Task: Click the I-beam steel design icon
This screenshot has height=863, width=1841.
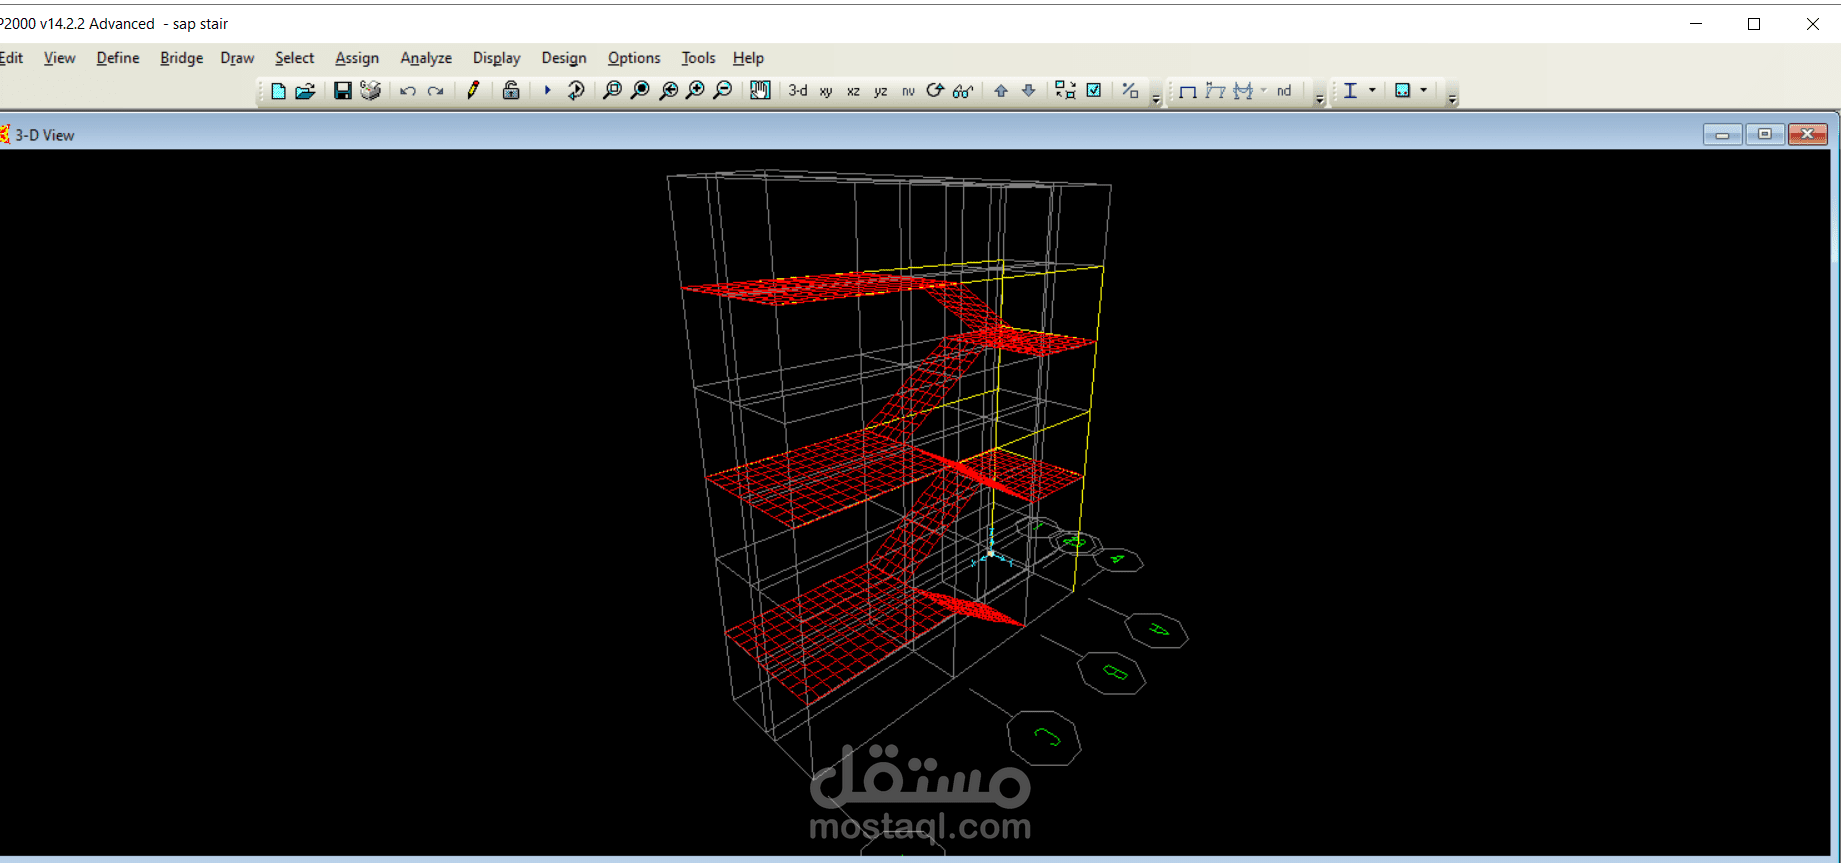Action: 1350,91
